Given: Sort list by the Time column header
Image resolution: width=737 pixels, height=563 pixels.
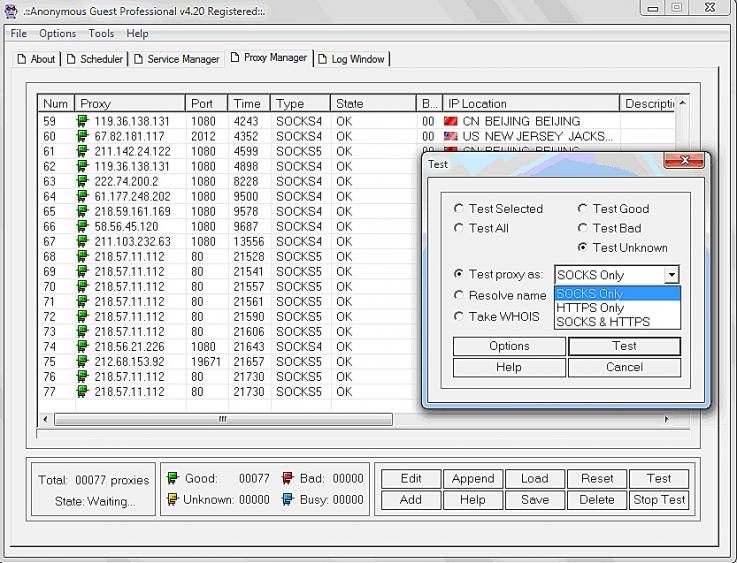Looking at the screenshot, I should click(249, 103).
